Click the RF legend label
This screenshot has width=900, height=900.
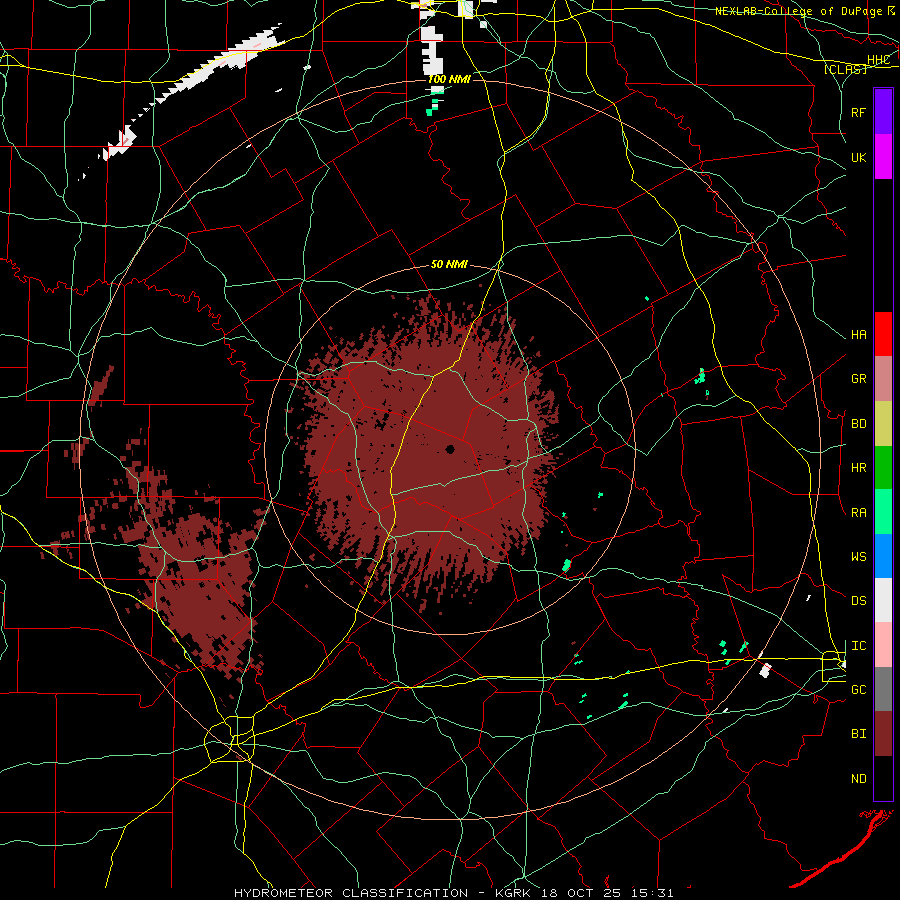pos(859,112)
